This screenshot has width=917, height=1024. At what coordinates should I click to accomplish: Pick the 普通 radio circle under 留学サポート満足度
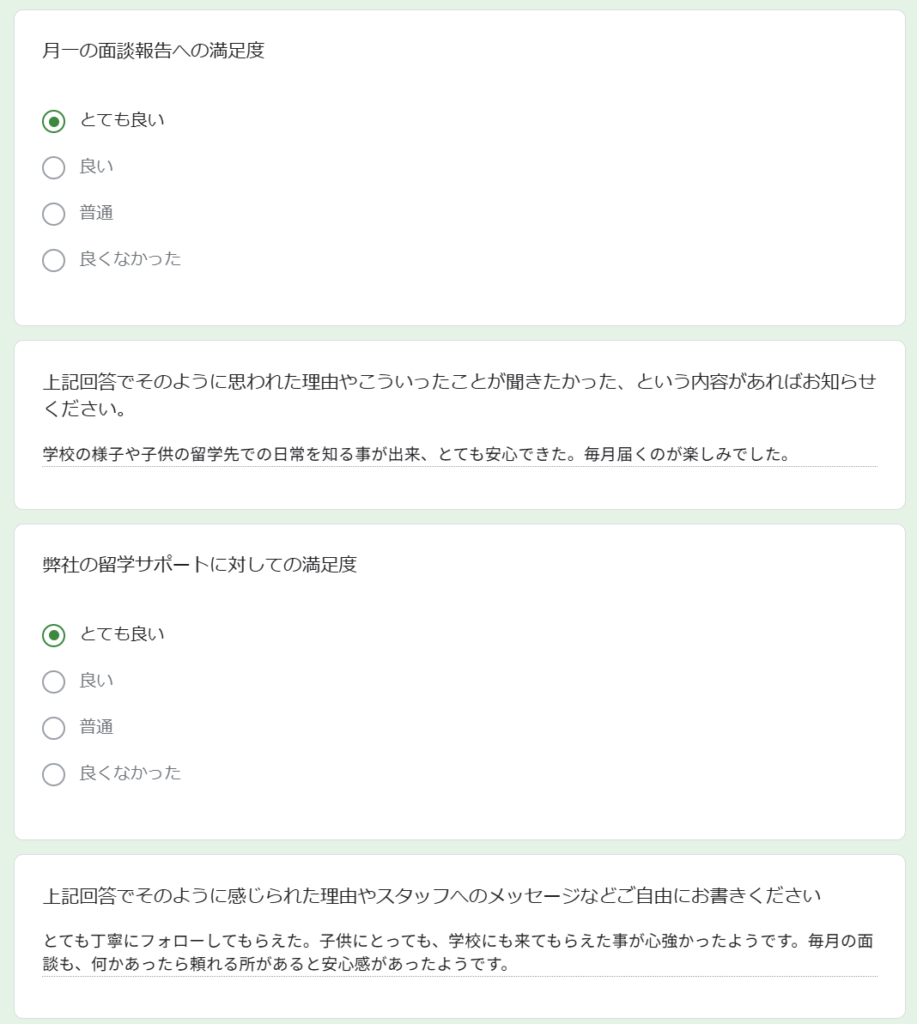coord(54,728)
